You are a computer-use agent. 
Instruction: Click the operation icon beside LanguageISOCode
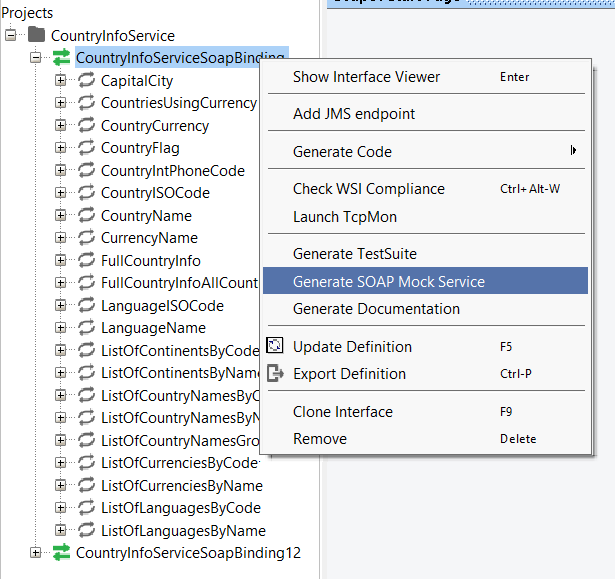[x=86, y=305]
